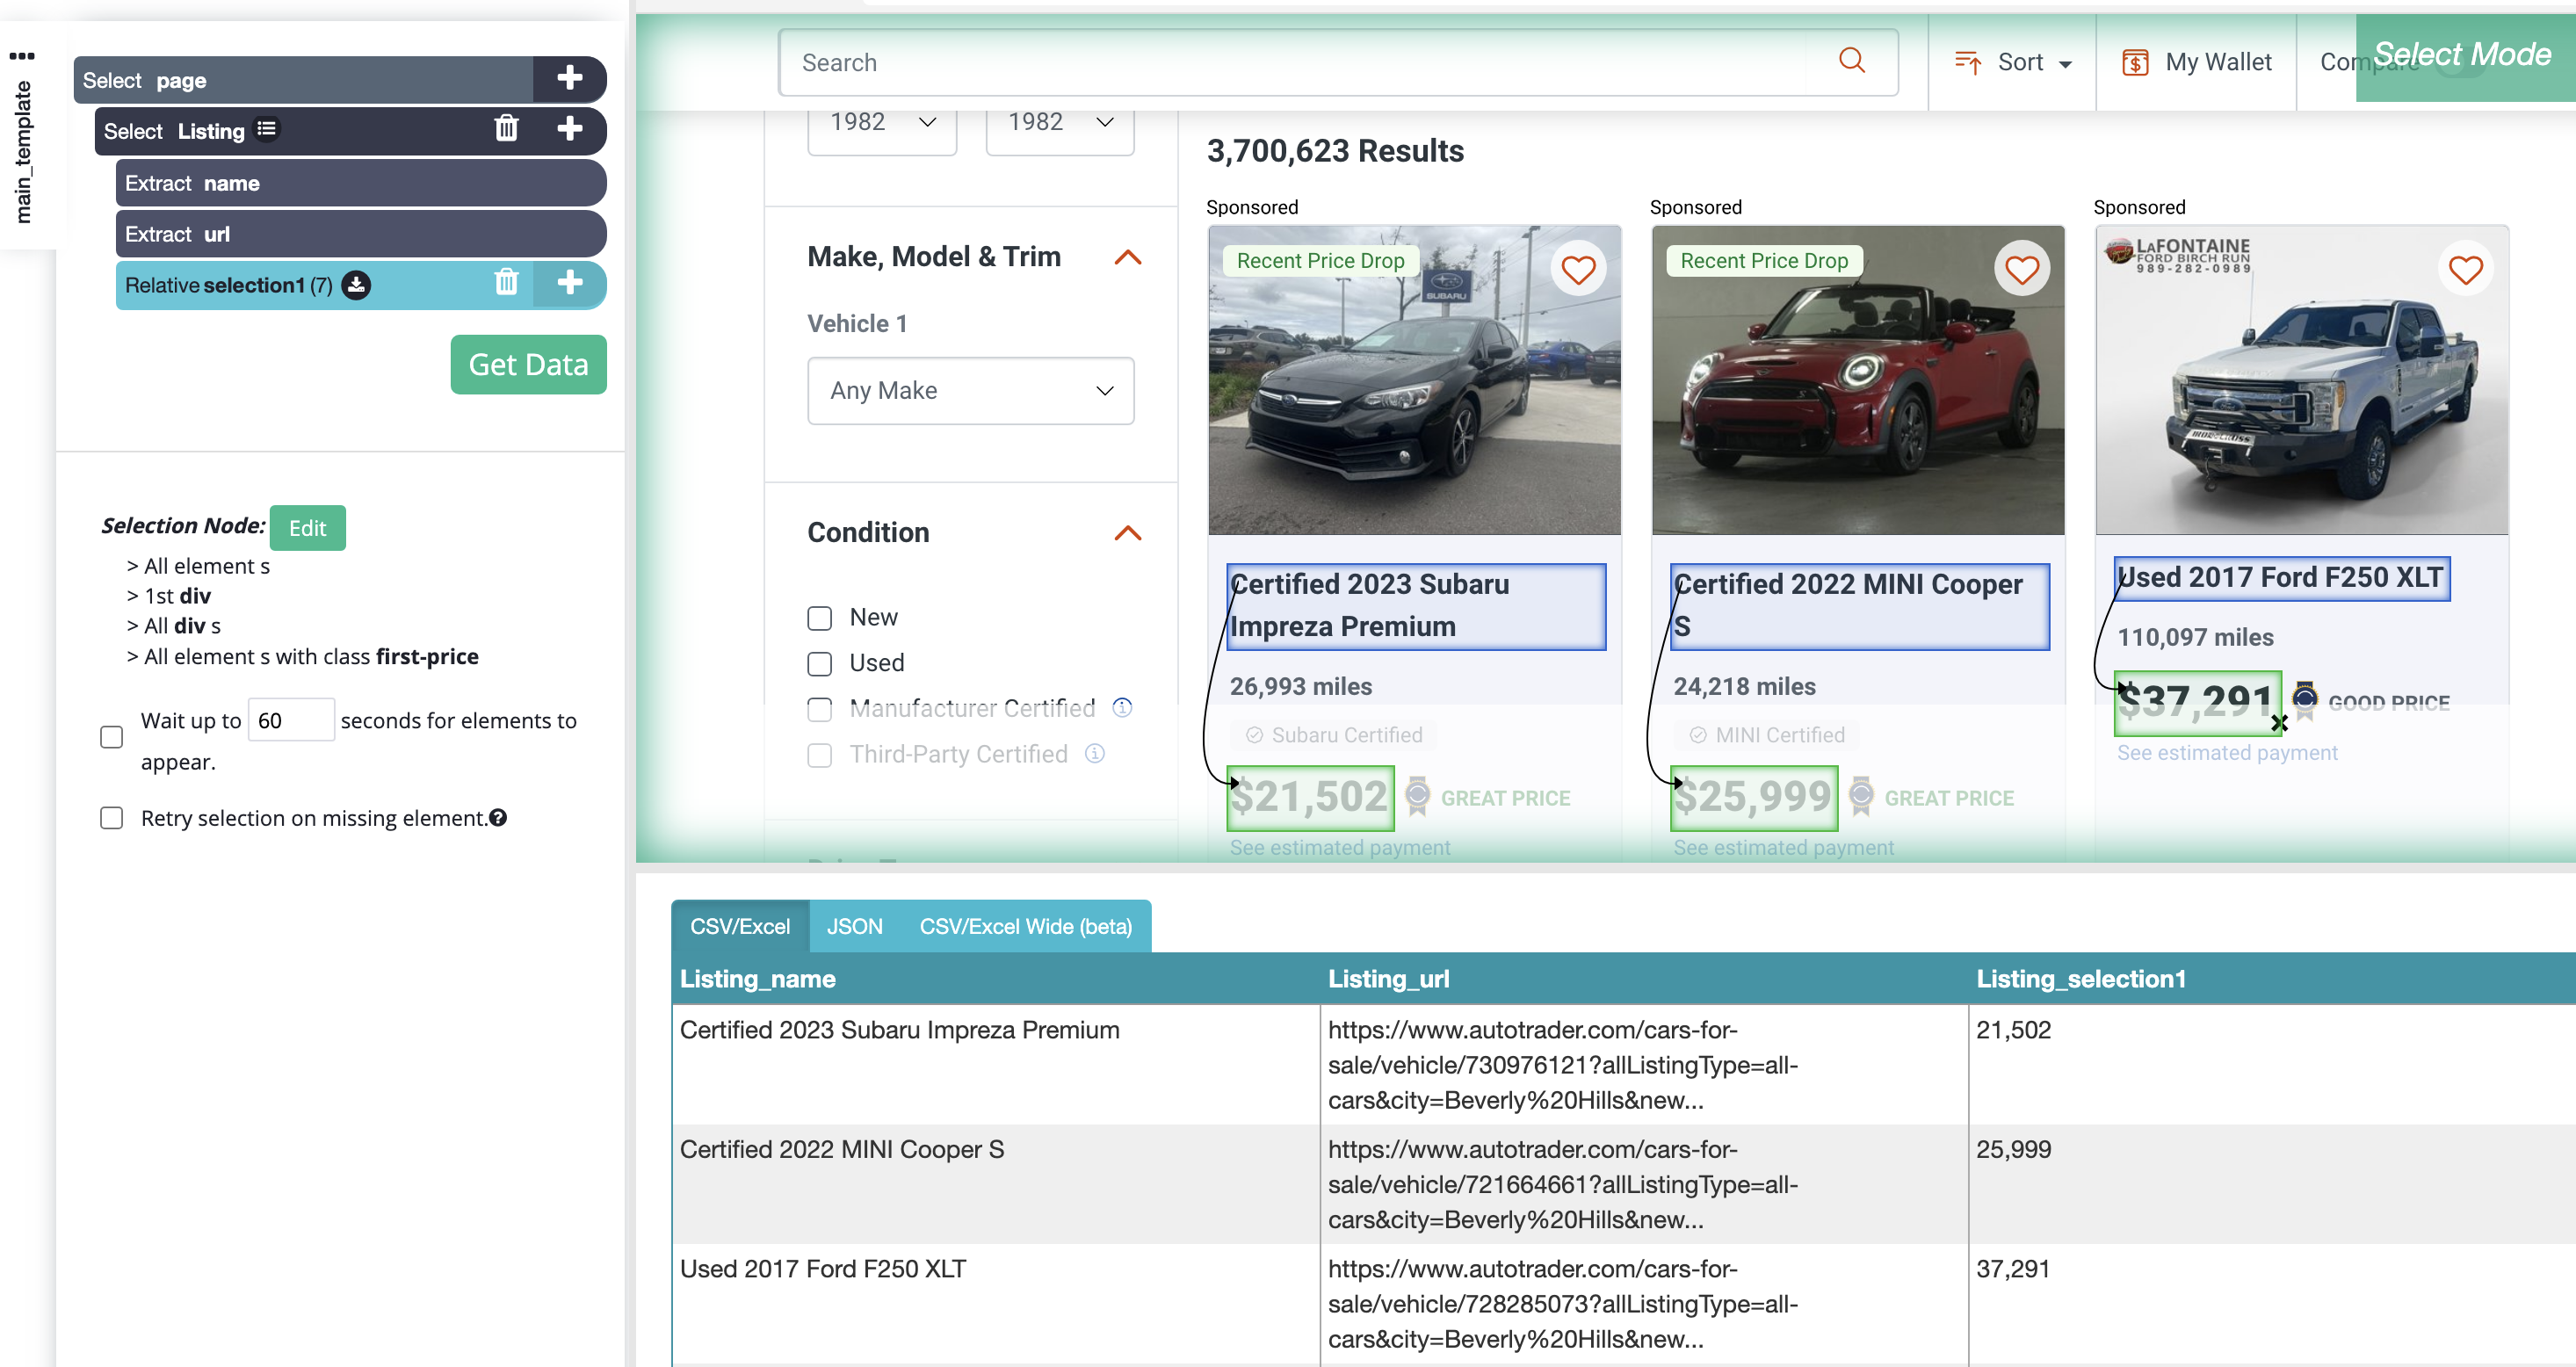Open the Any Make dropdown
This screenshot has height=1367, width=2576.
pos(970,390)
